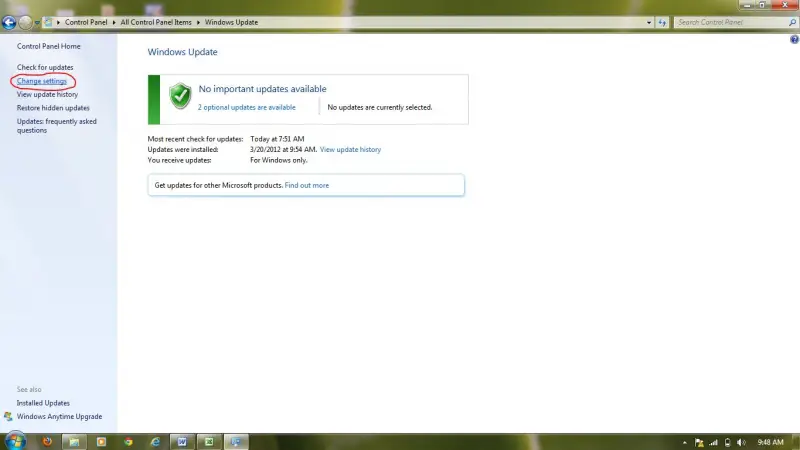Click Find out more link
800x450 pixels.
coord(307,185)
